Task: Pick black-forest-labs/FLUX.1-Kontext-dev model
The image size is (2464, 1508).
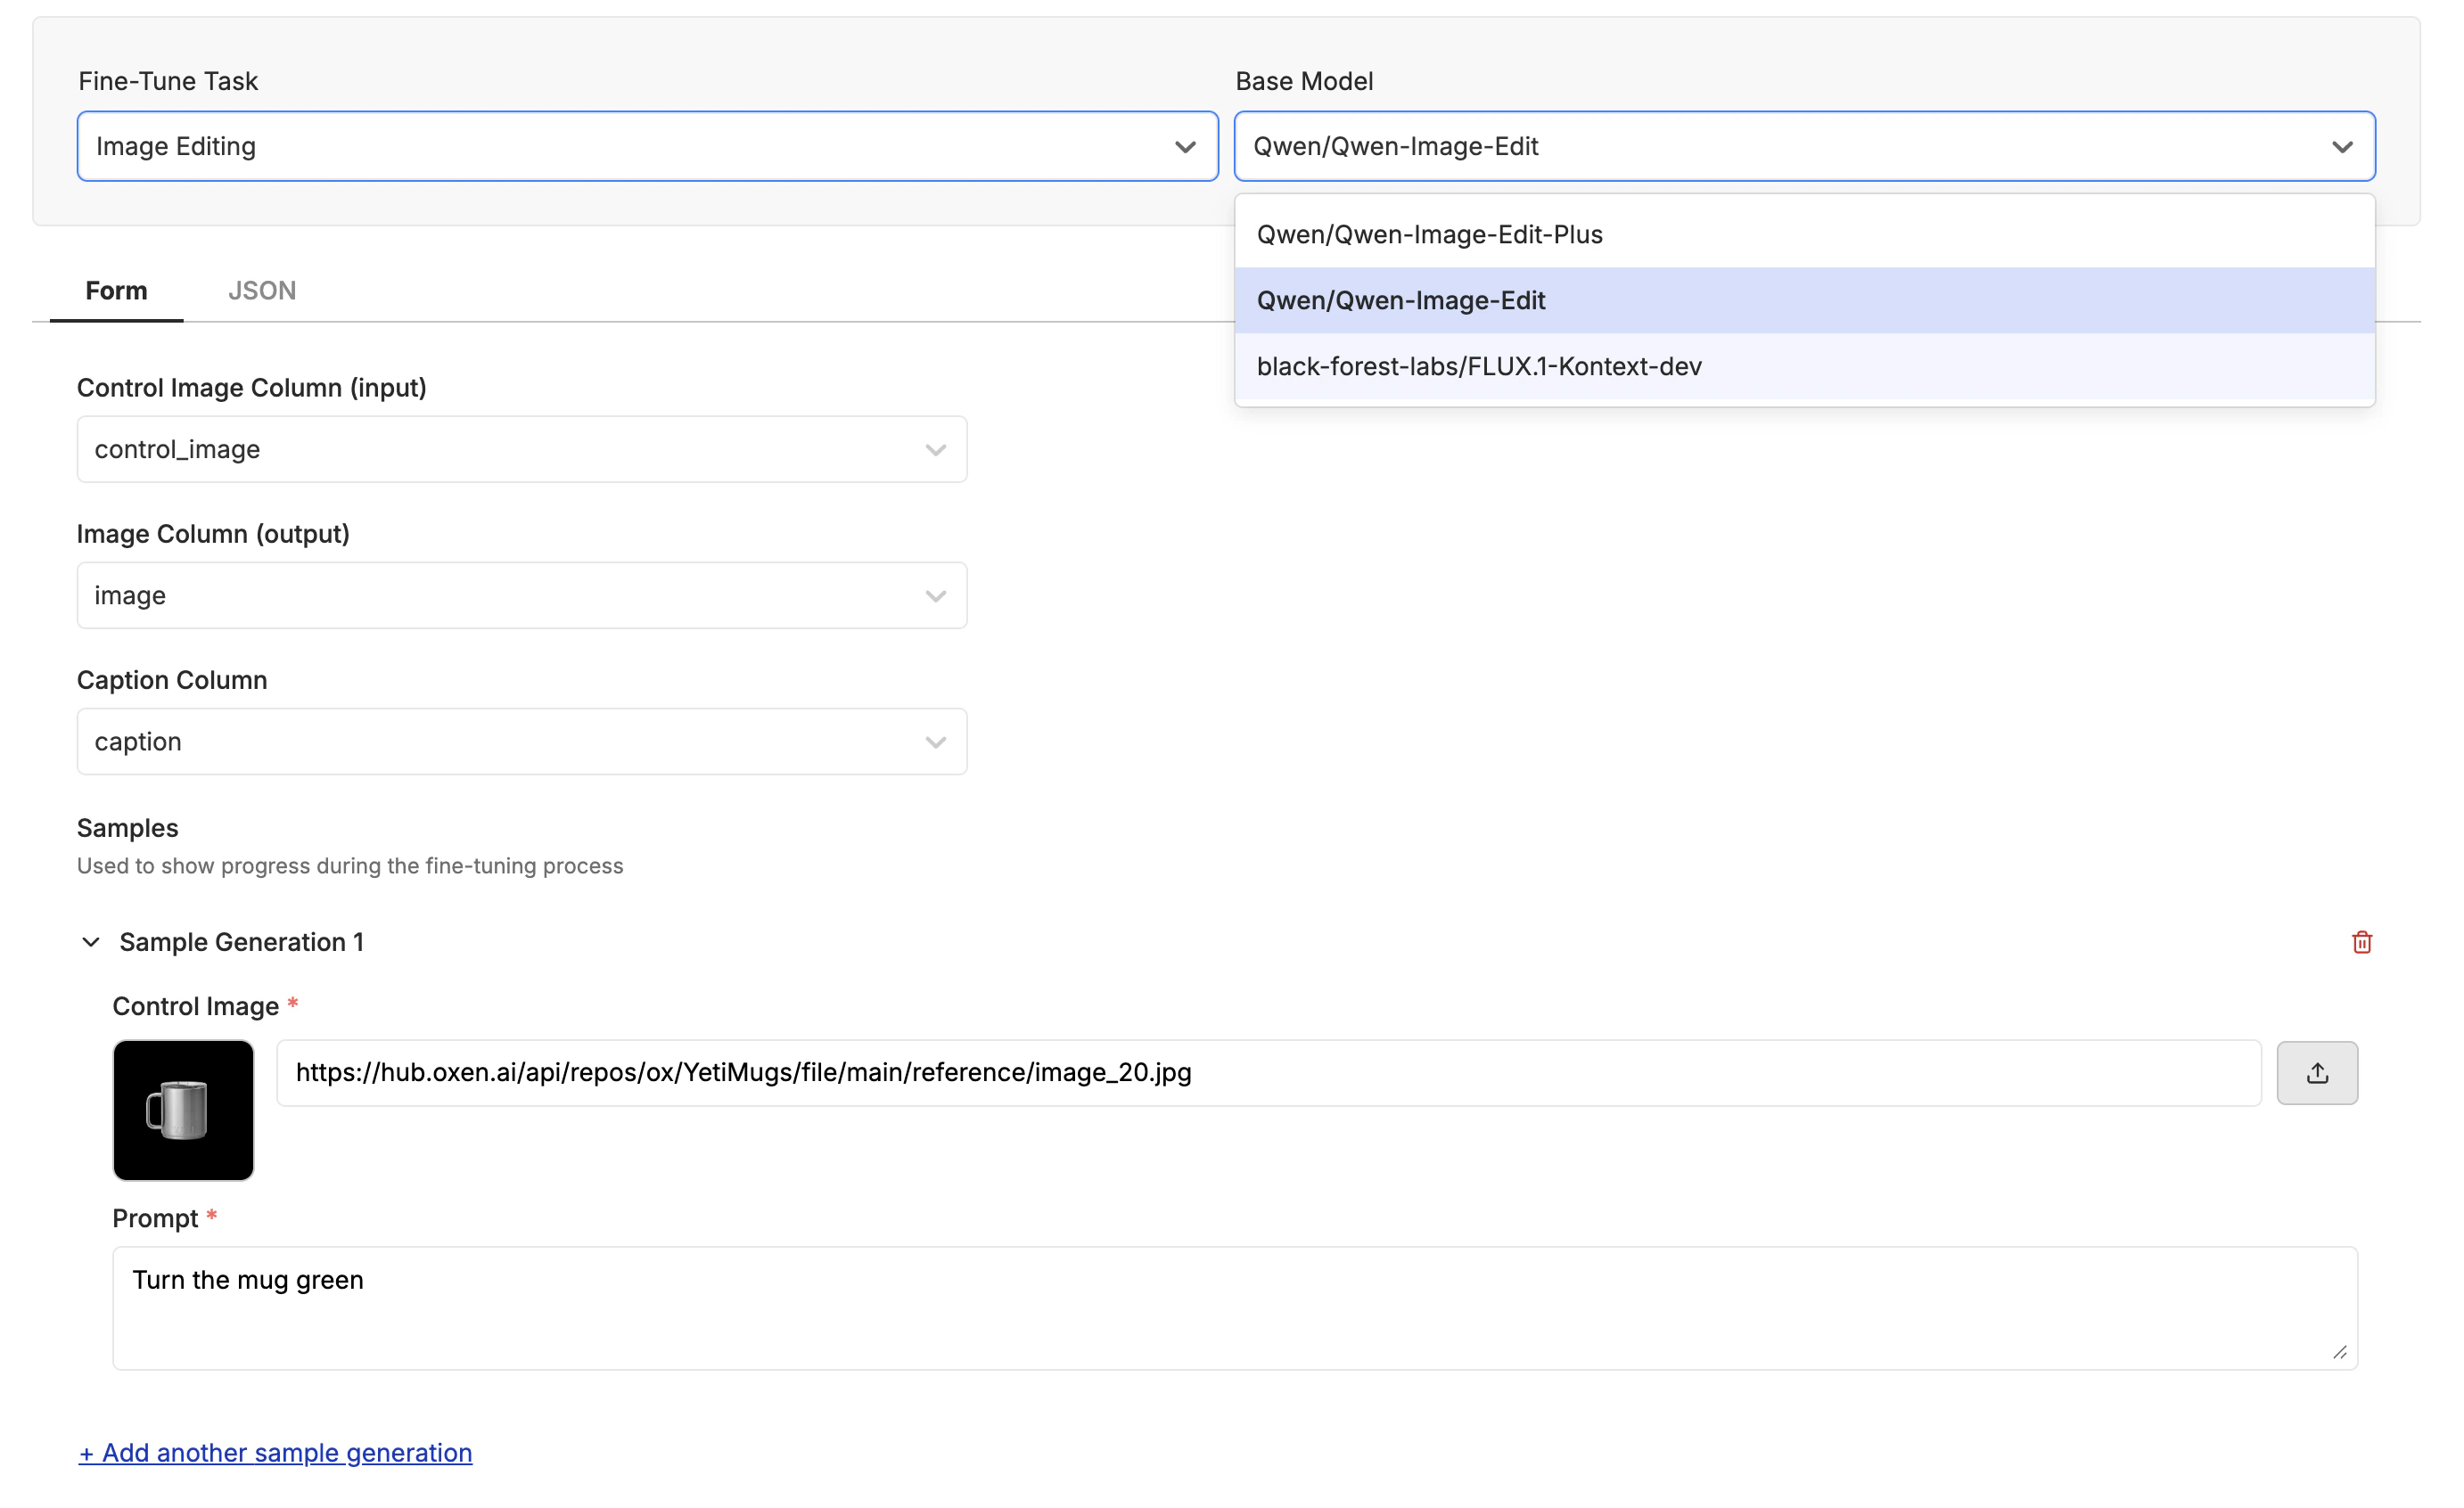Action: (1478, 366)
